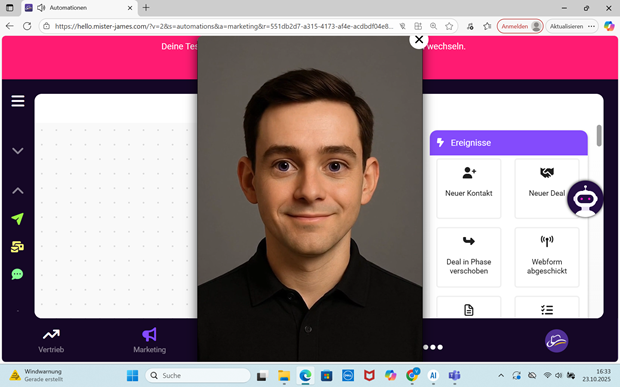Switch to the Marketing section
Viewport: 620px width, 387px height.
point(149,341)
